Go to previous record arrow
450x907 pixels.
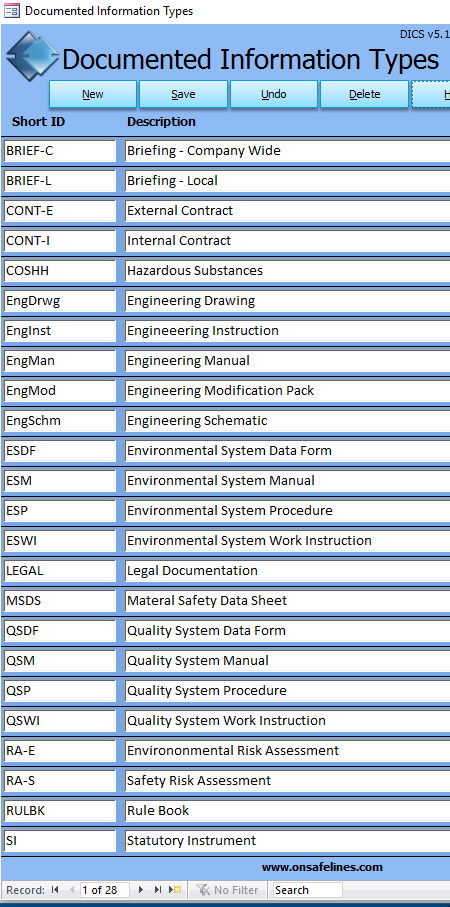tap(71, 890)
